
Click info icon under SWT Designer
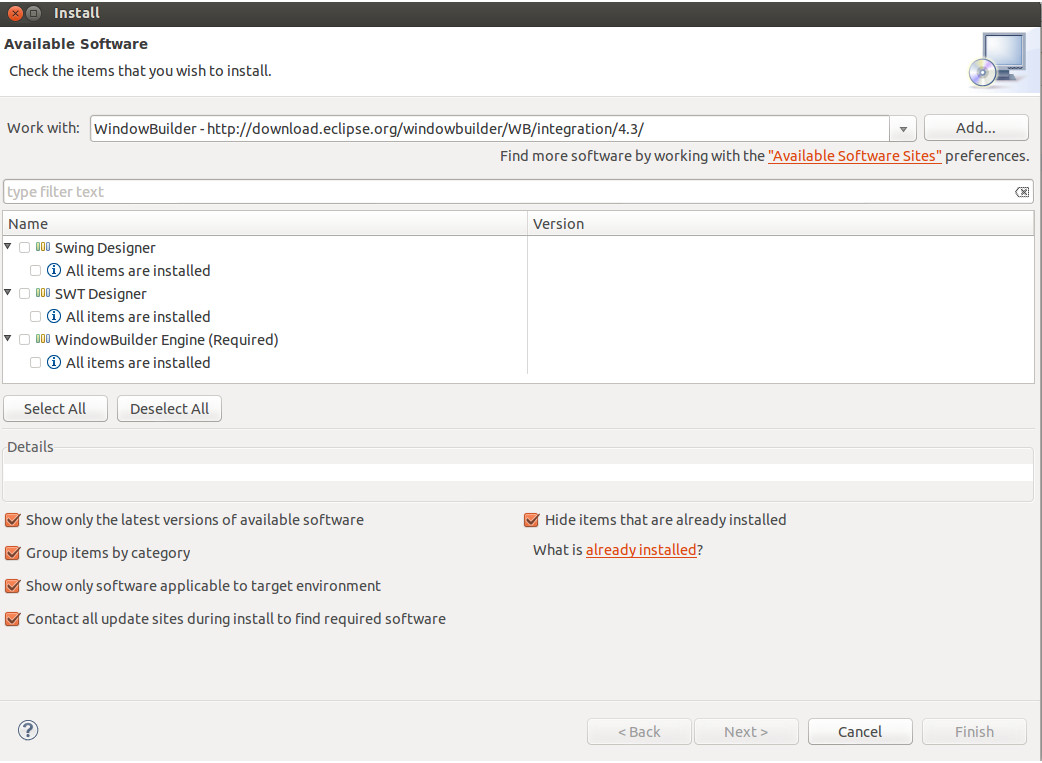coord(54,316)
